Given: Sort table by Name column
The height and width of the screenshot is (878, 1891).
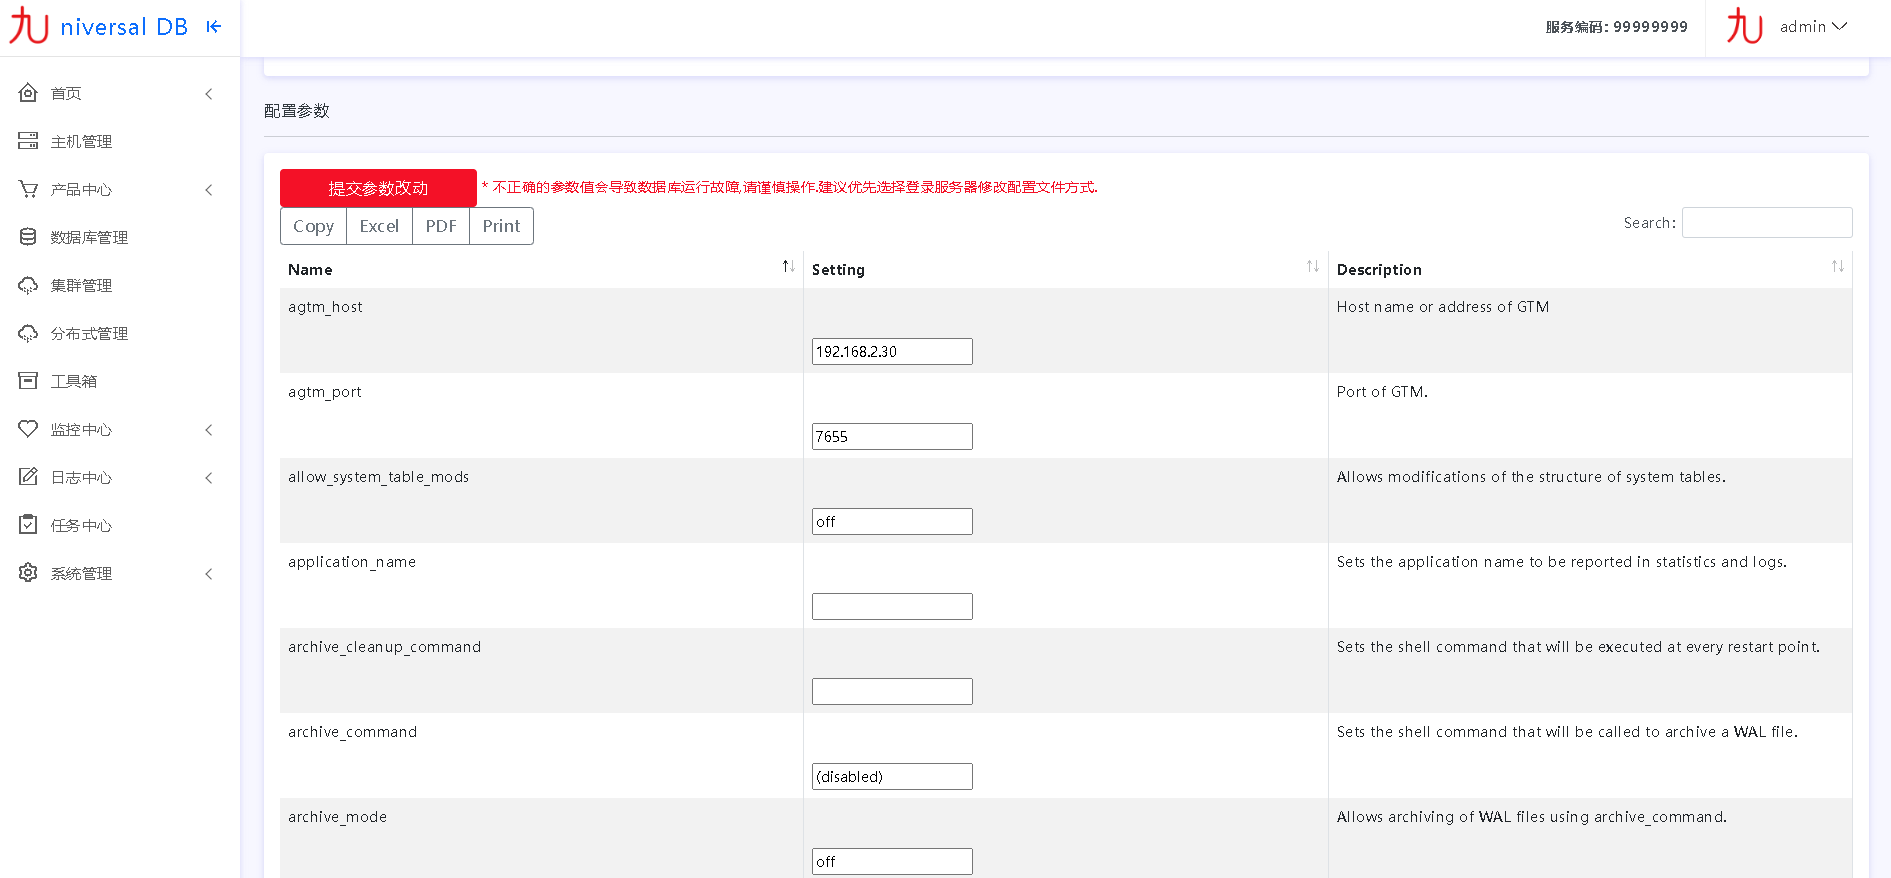Looking at the screenshot, I should point(788,267).
